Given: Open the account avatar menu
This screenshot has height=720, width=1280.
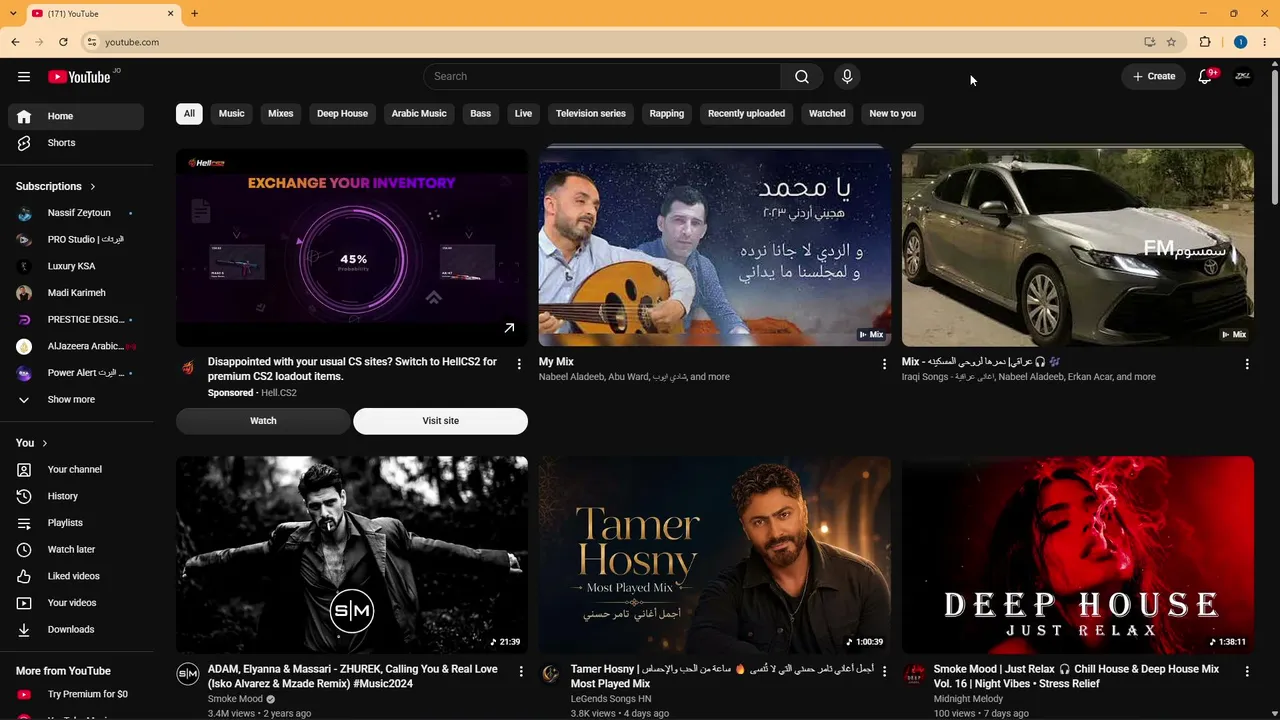Looking at the screenshot, I should 1243,76.
